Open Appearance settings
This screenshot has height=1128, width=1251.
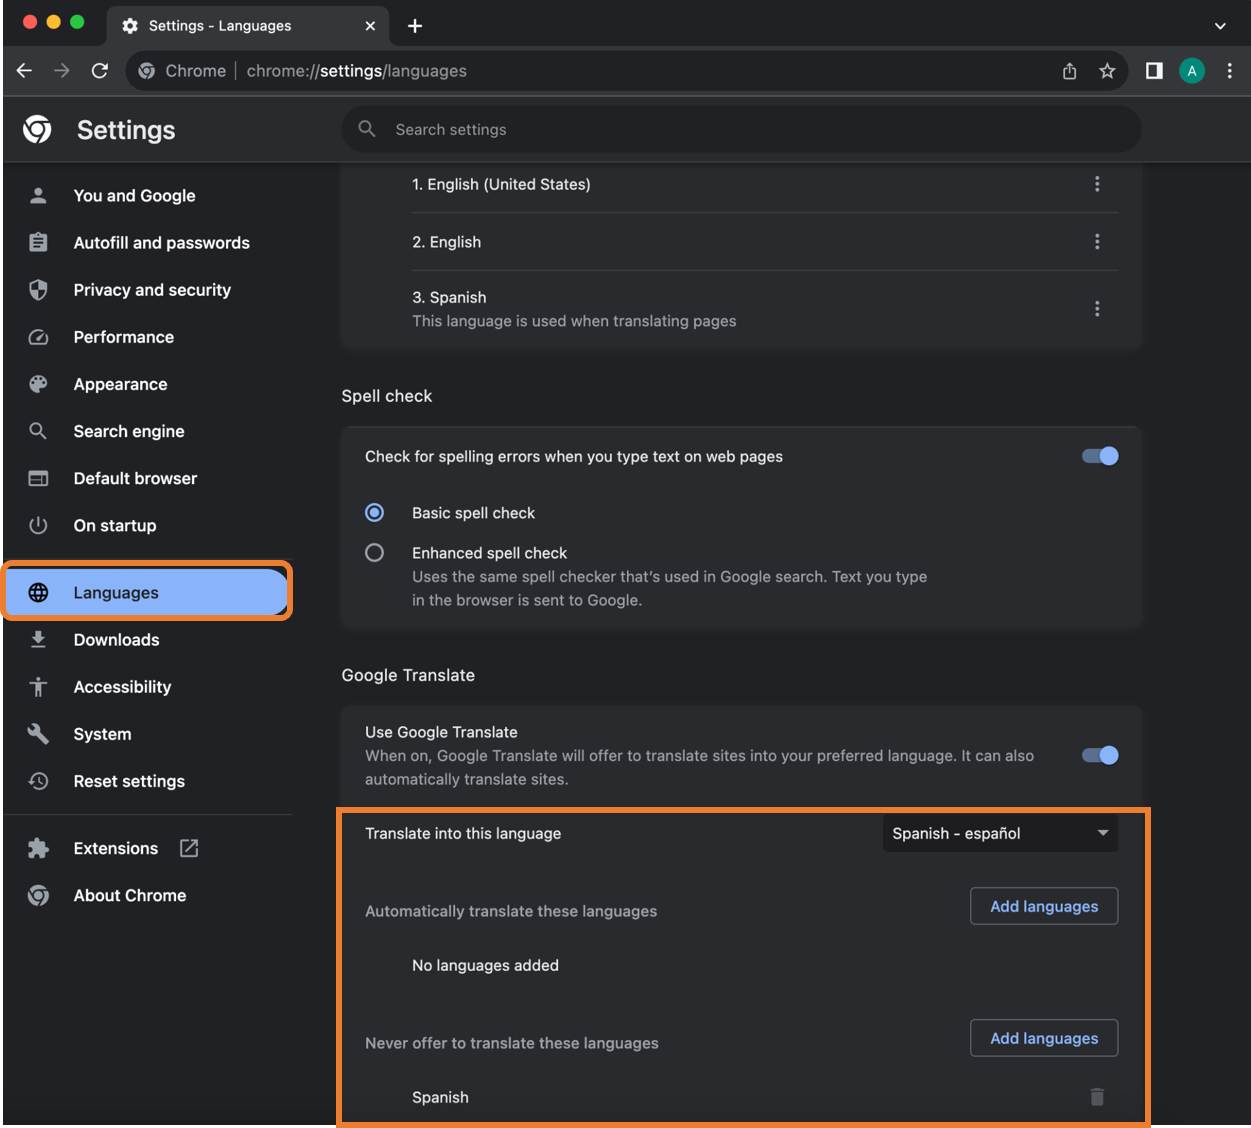[x=120, y=384]
